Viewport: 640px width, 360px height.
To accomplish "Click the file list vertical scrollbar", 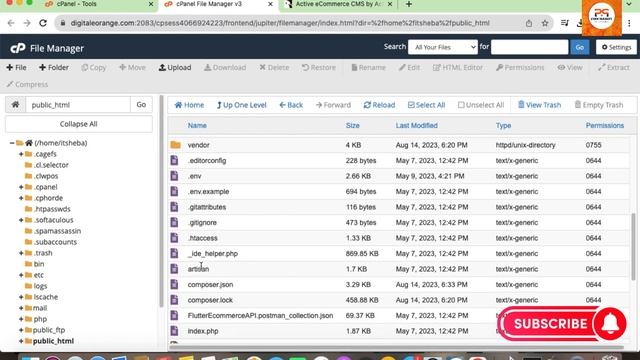I will click(633, 247).
